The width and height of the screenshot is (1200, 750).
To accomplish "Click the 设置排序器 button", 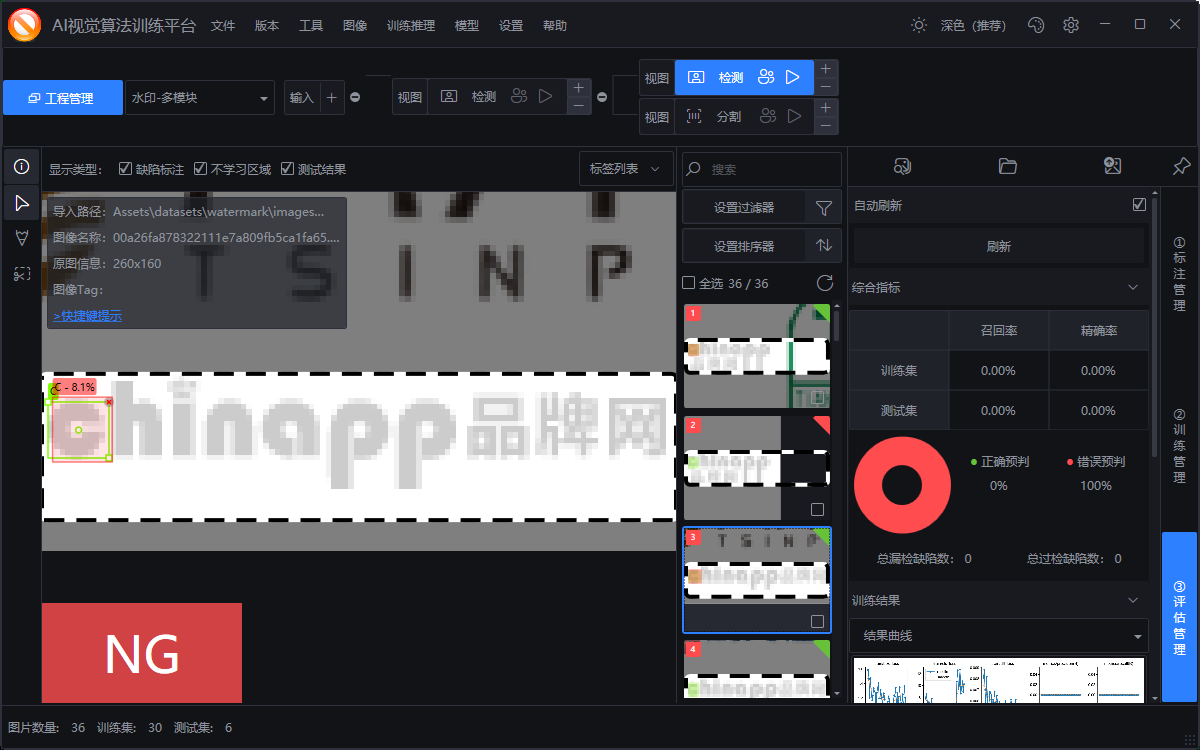I will [744, 245].
